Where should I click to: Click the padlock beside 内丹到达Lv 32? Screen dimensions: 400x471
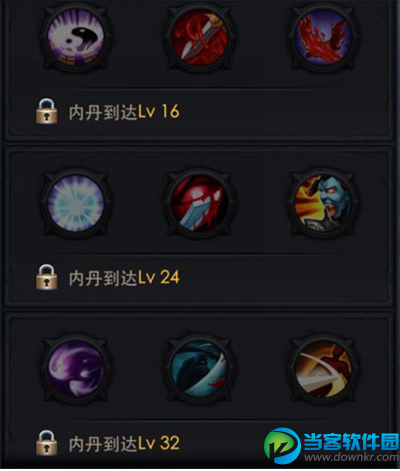pos(47,443)
